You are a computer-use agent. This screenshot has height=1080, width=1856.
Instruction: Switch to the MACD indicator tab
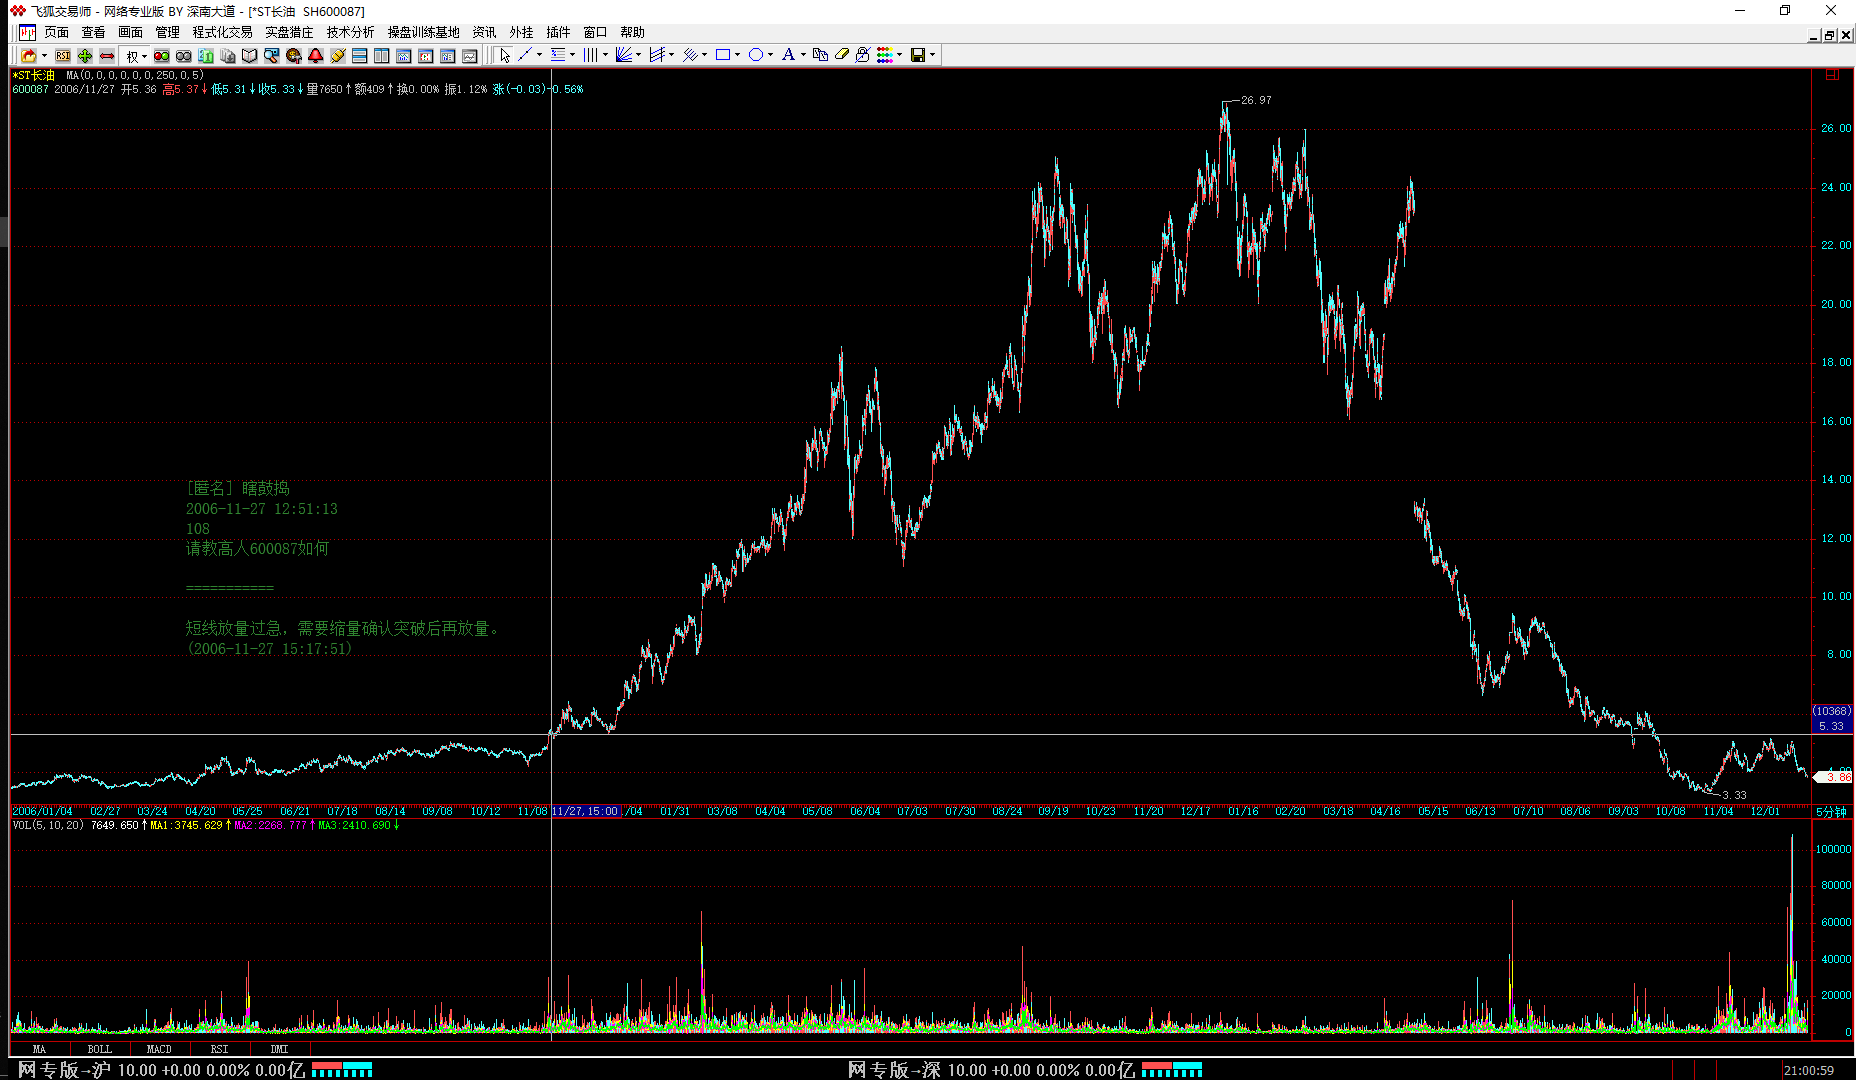(159, 1049)
